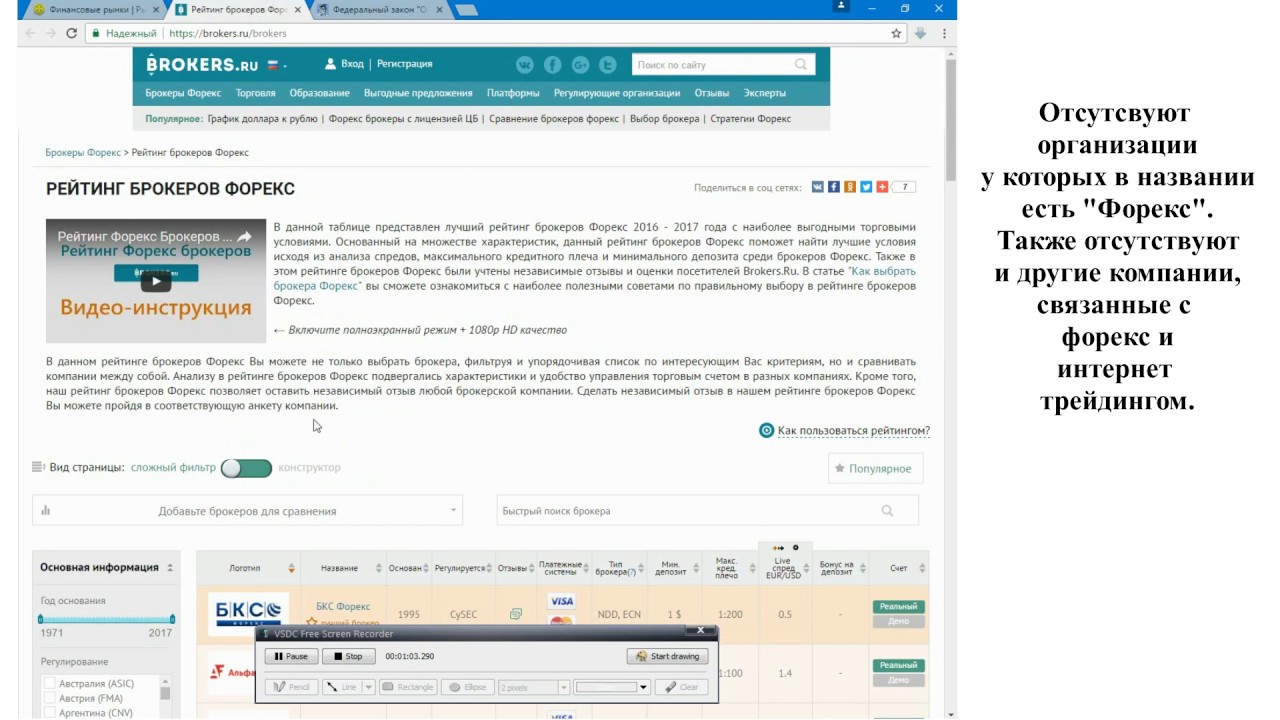Click the share arrow on video thumbnail

click(x=246, y=237)
